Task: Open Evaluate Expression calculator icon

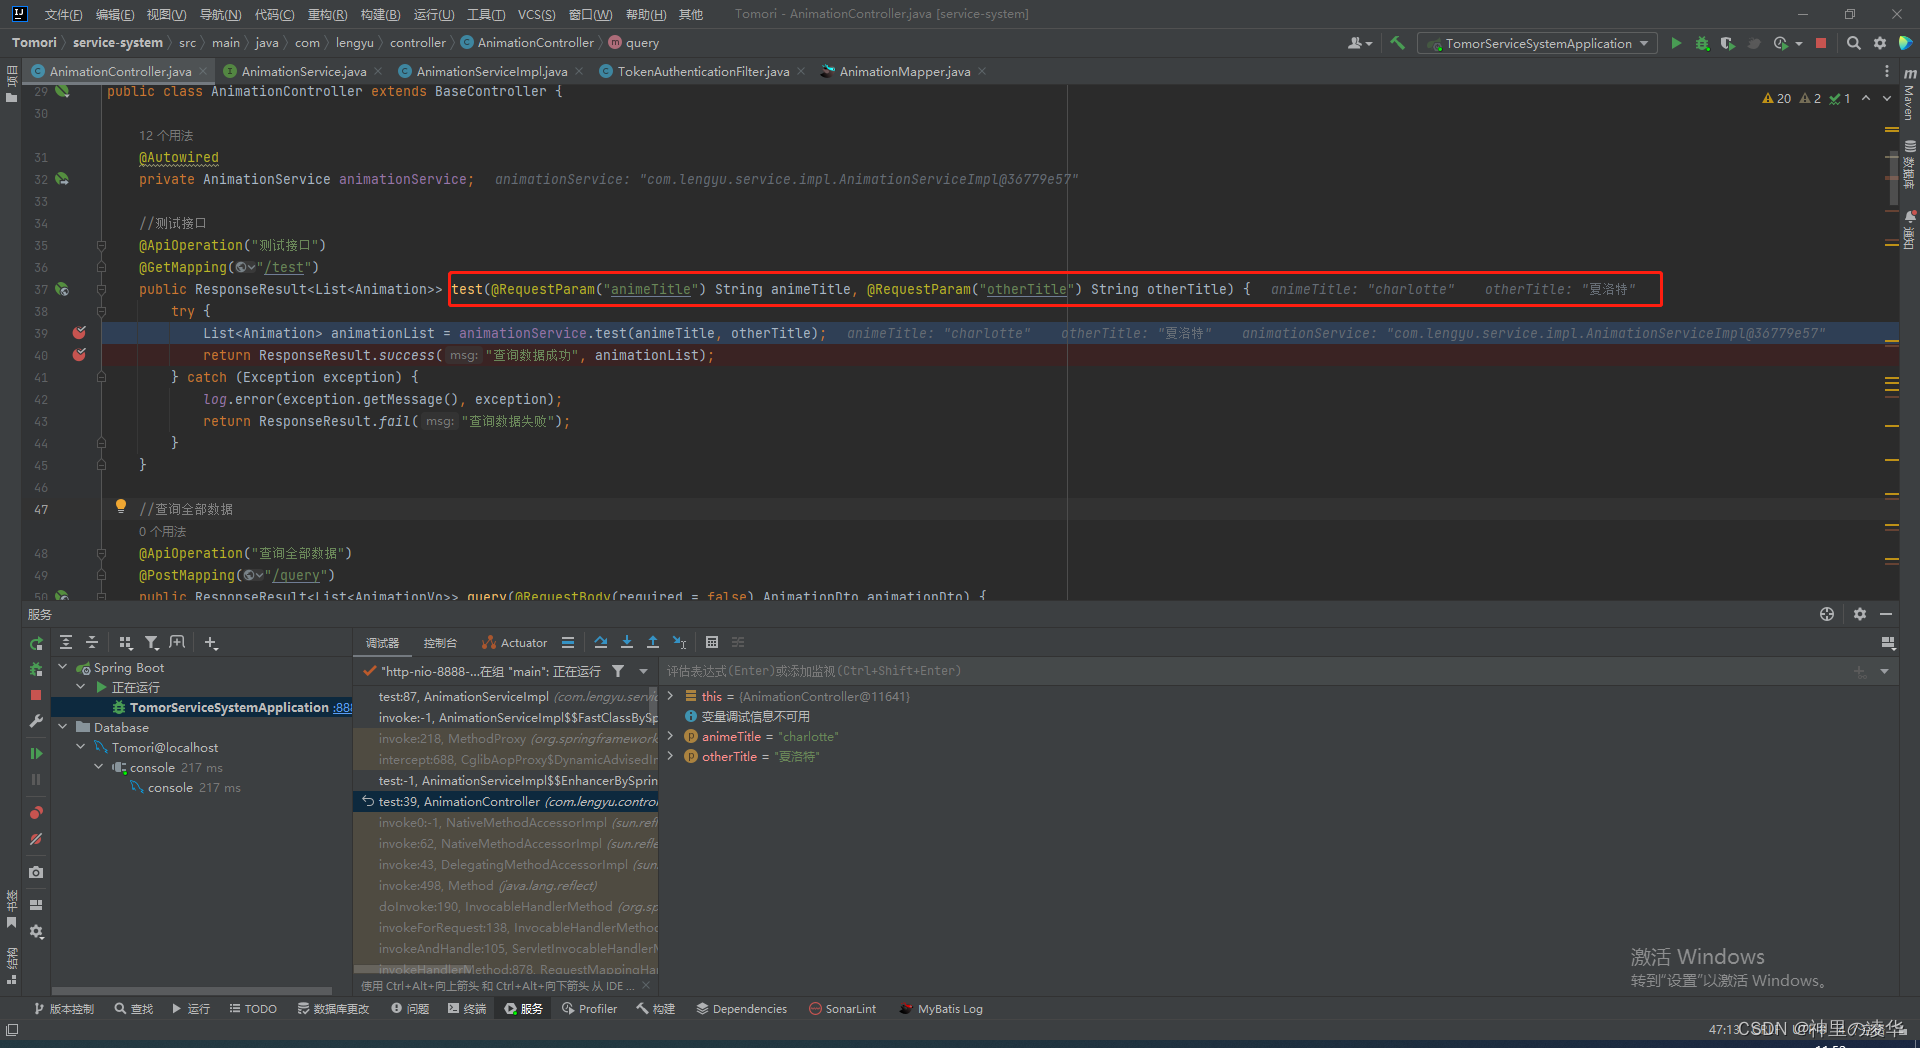Action: click(x=712, y=643)
